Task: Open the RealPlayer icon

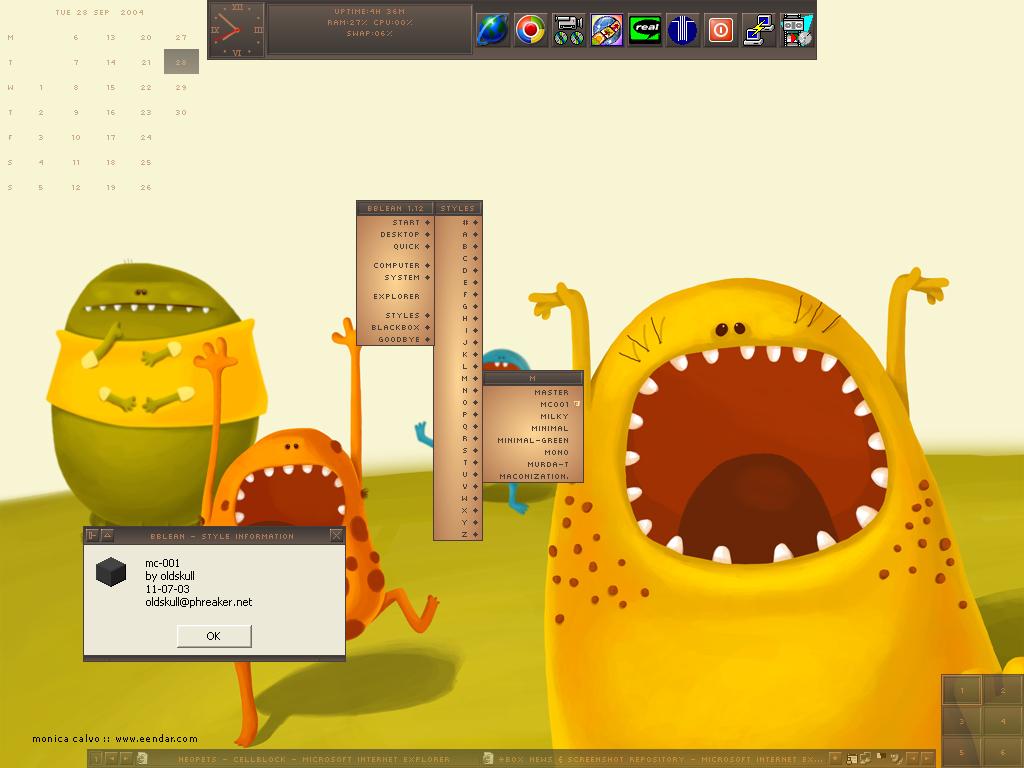Action: pos(645,30)
